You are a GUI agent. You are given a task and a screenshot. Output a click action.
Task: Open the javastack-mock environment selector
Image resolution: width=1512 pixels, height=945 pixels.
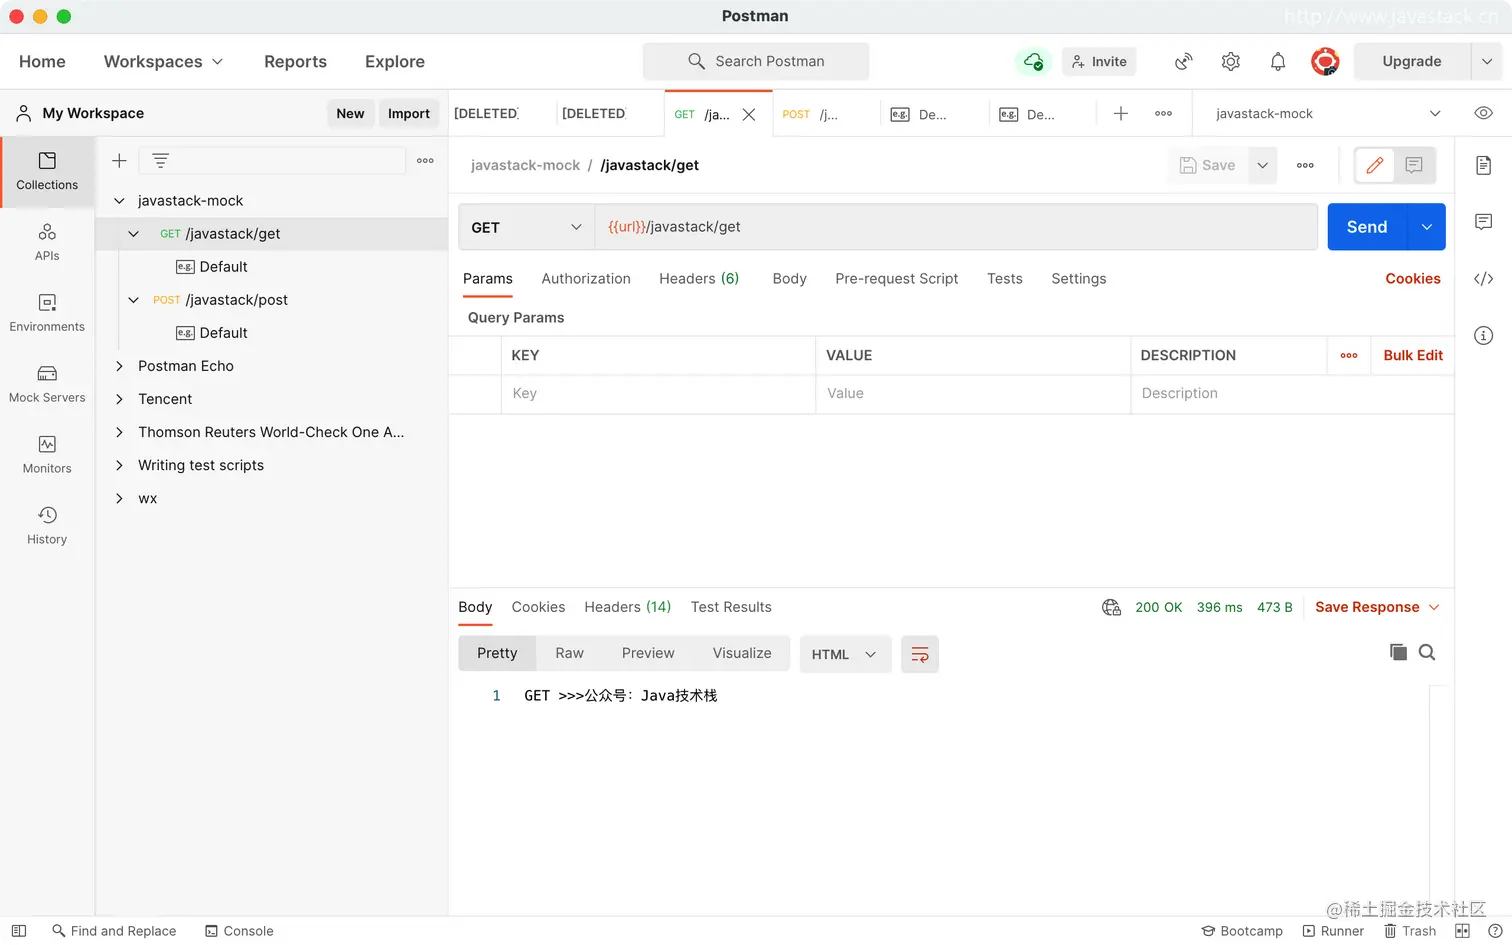tap(1327, 114)
